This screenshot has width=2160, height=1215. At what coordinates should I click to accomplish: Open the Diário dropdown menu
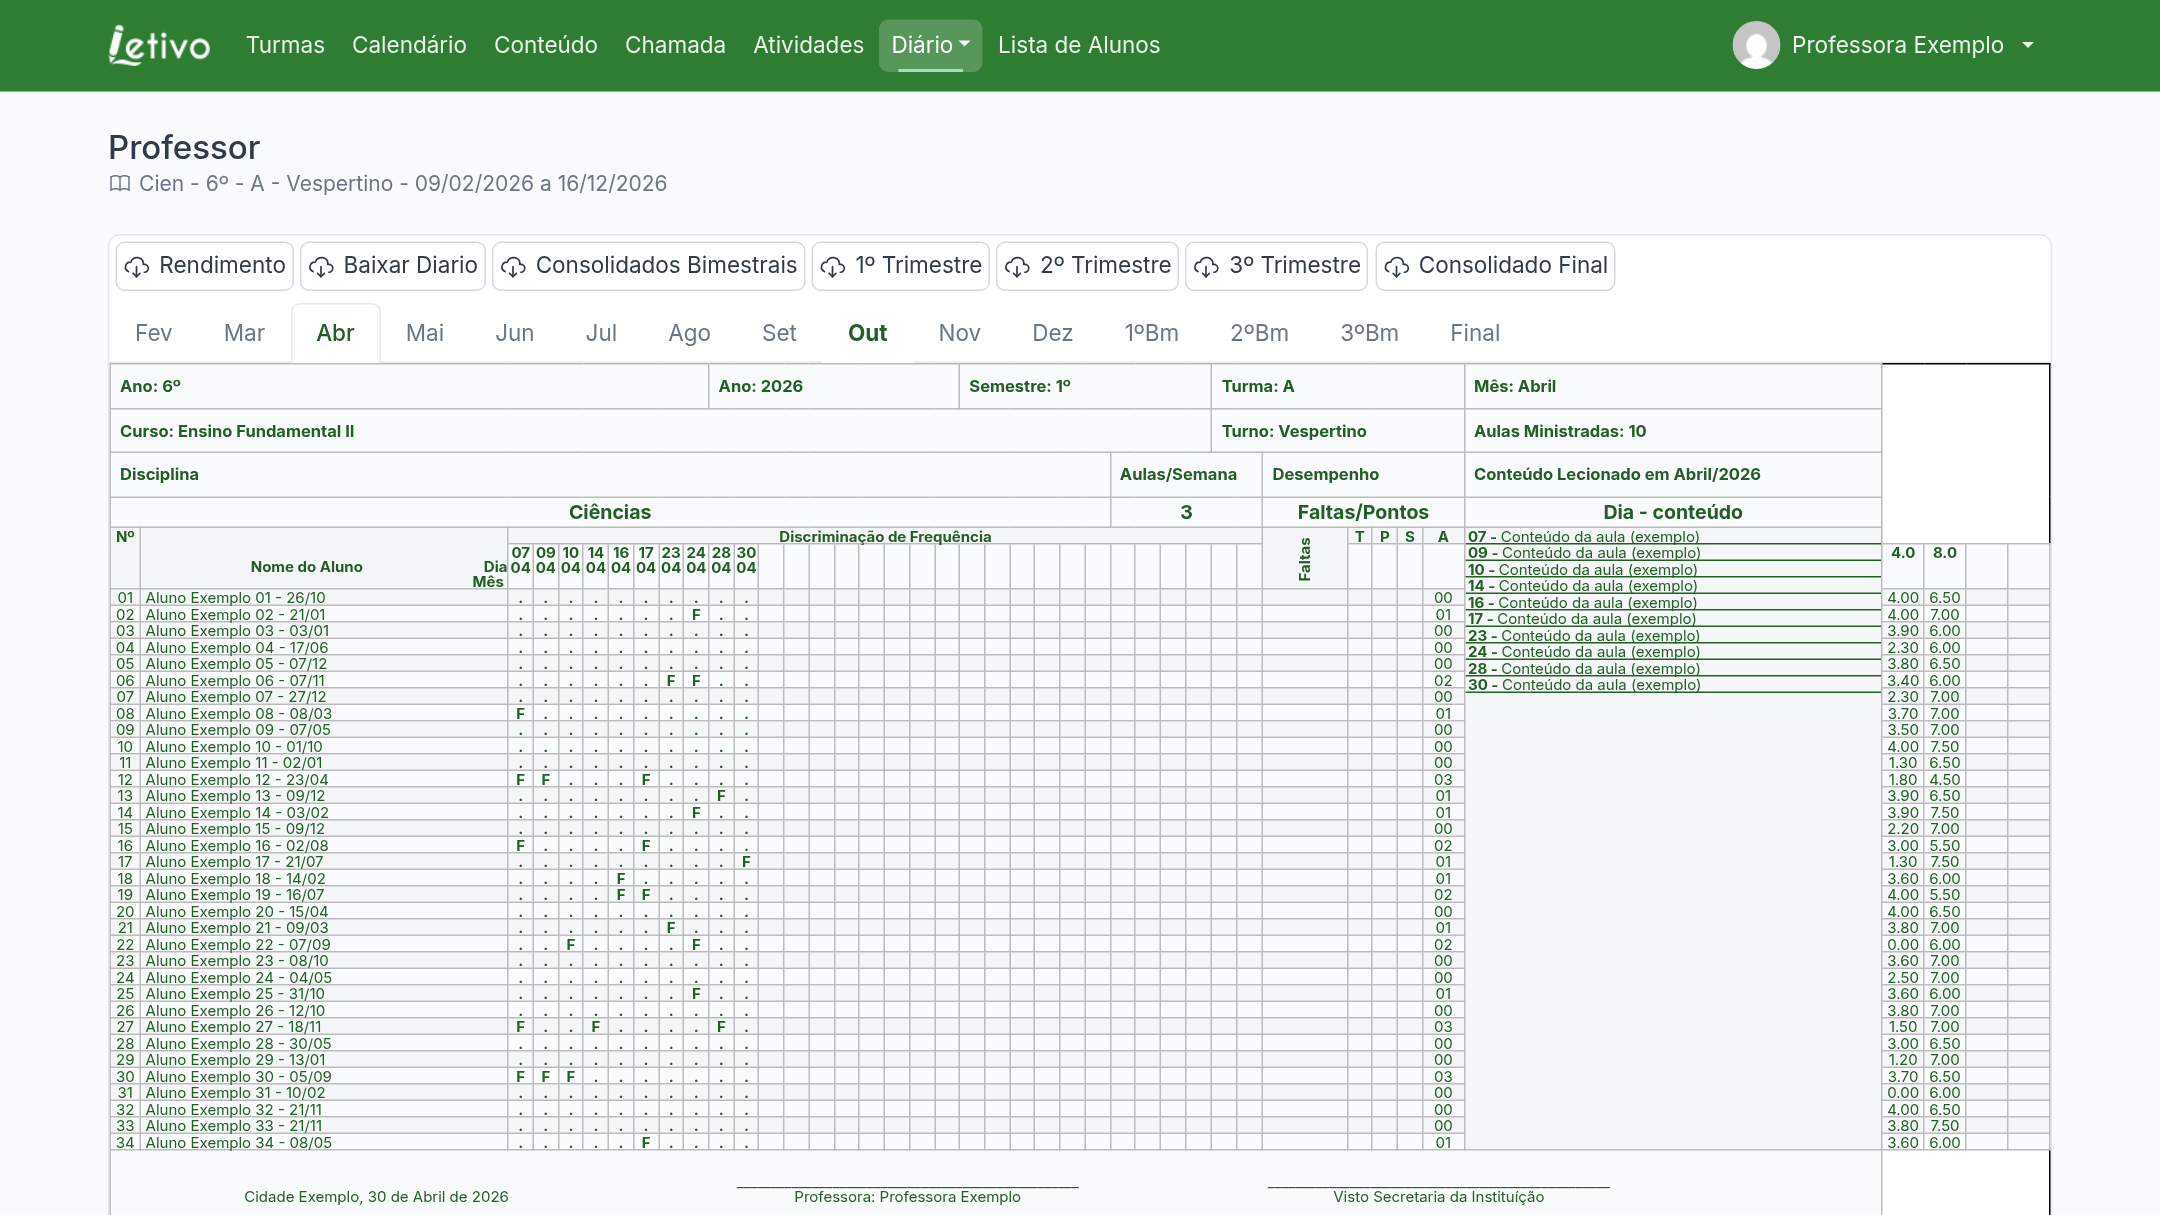point(930,45)
